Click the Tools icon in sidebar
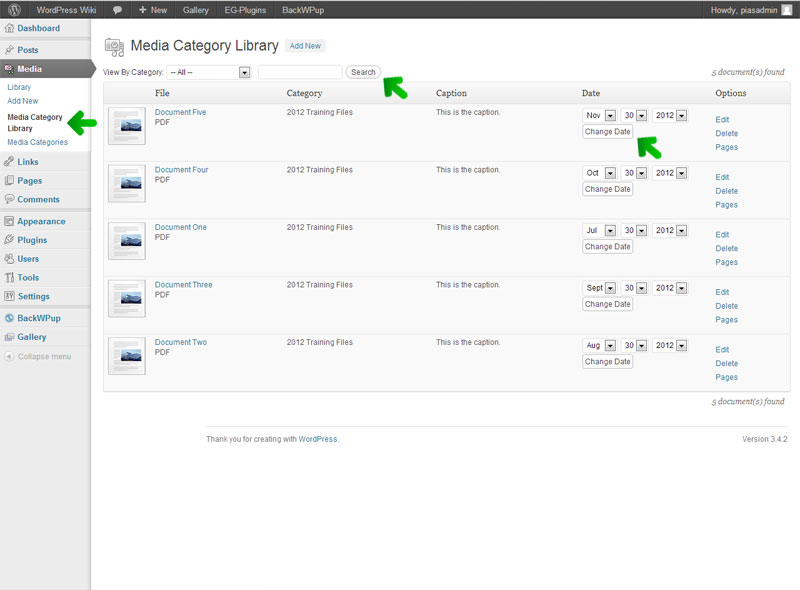Screen dimensions: 800x590 click(9, 278)
